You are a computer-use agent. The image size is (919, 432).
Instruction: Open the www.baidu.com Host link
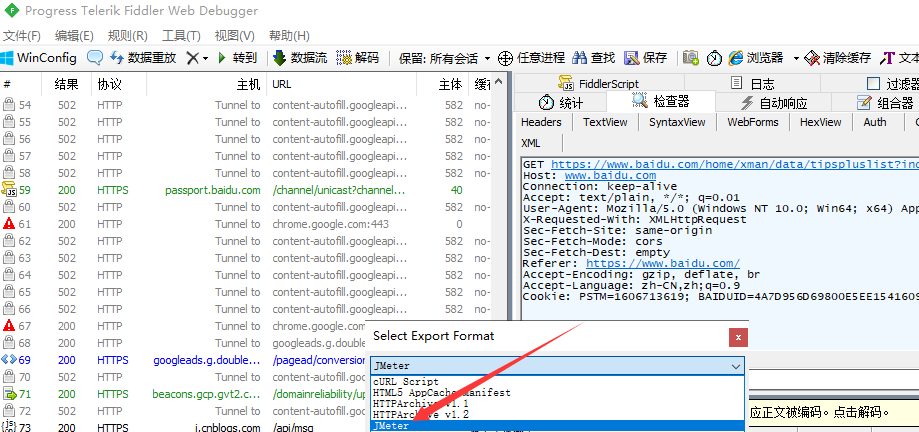coord(610,176)
